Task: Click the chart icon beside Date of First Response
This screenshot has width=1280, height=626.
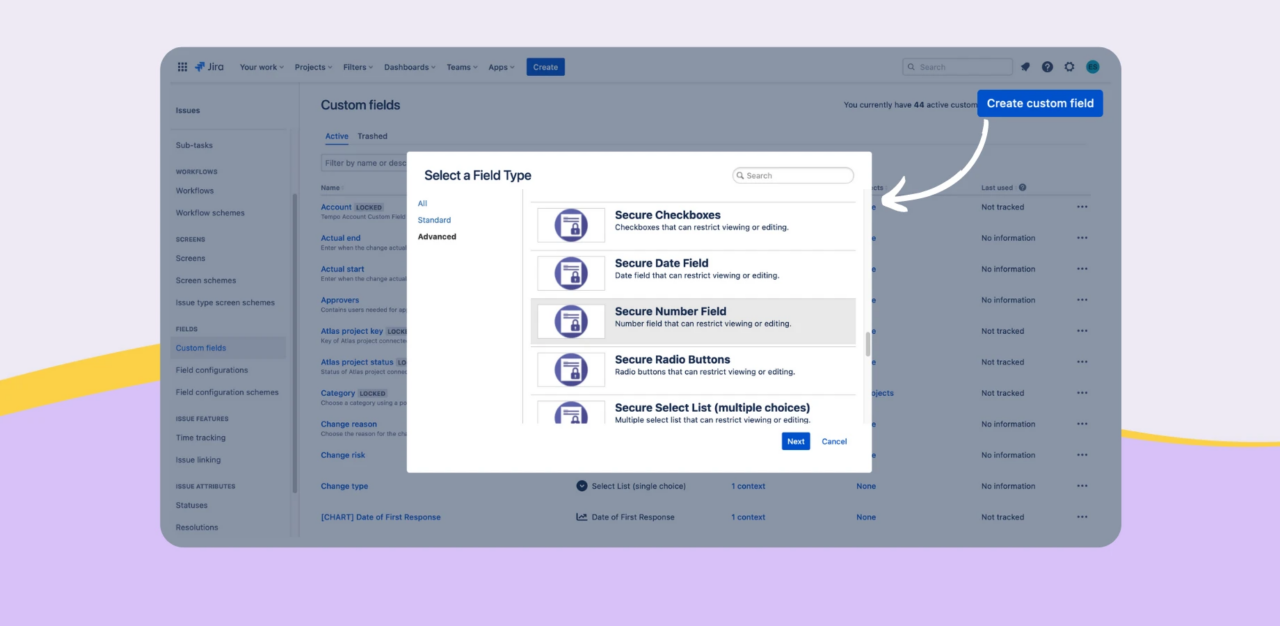Action: (x=581, y=517)
